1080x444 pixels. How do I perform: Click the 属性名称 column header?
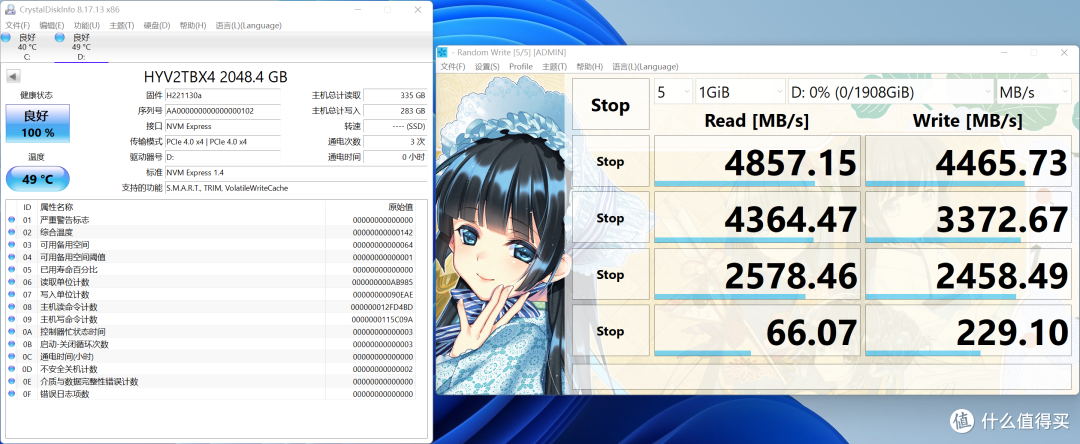(x=56, y=207)
